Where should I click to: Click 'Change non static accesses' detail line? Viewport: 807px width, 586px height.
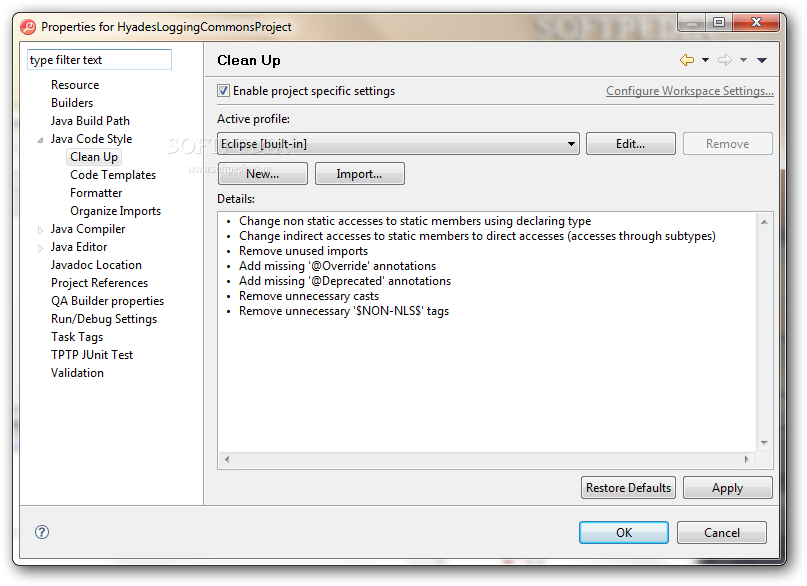tap(415, 221)
